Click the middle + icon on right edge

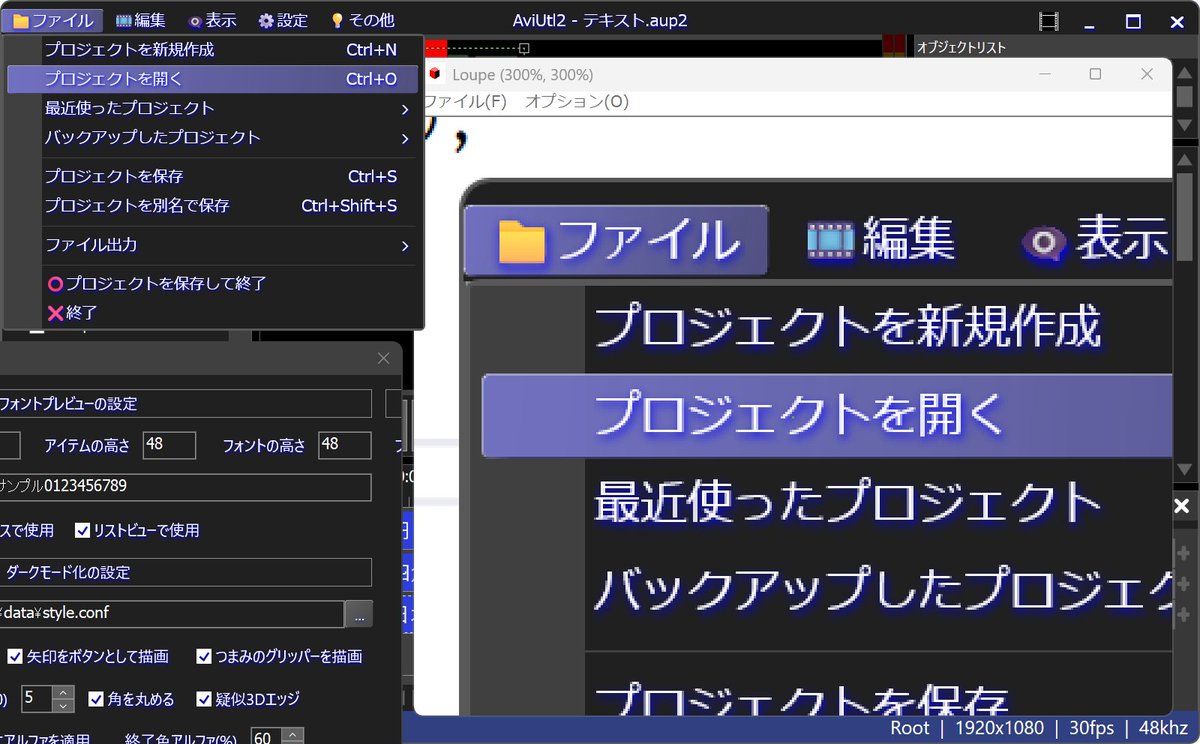click(x=1184, y=583)
